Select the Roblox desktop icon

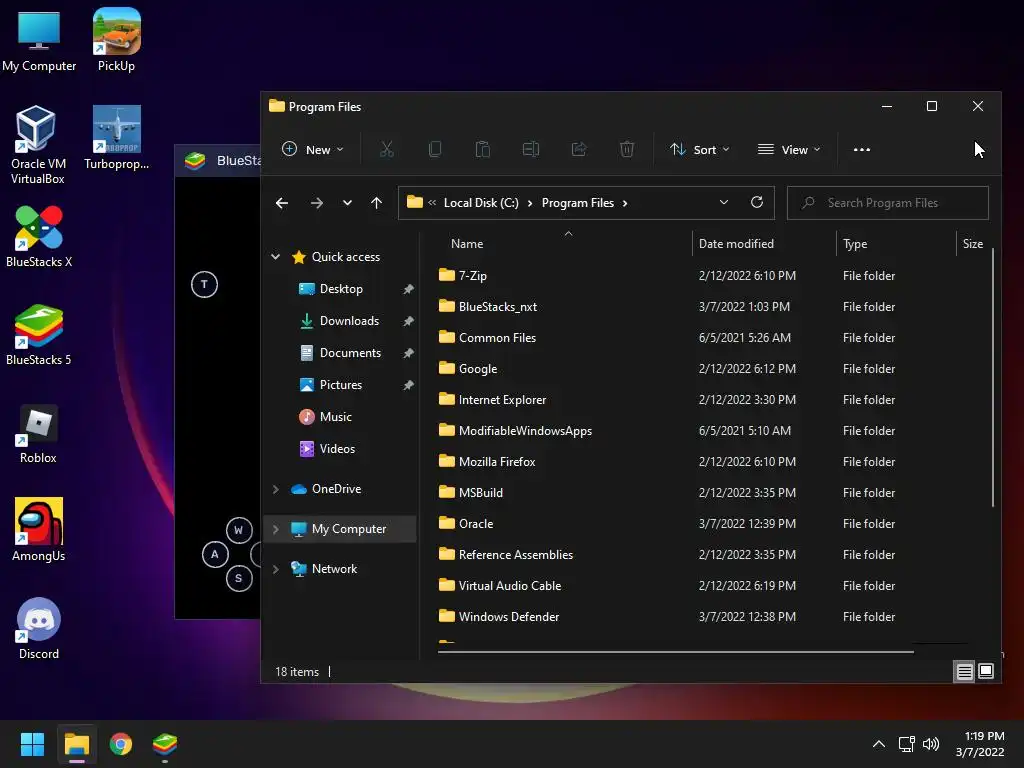(38, 434)
